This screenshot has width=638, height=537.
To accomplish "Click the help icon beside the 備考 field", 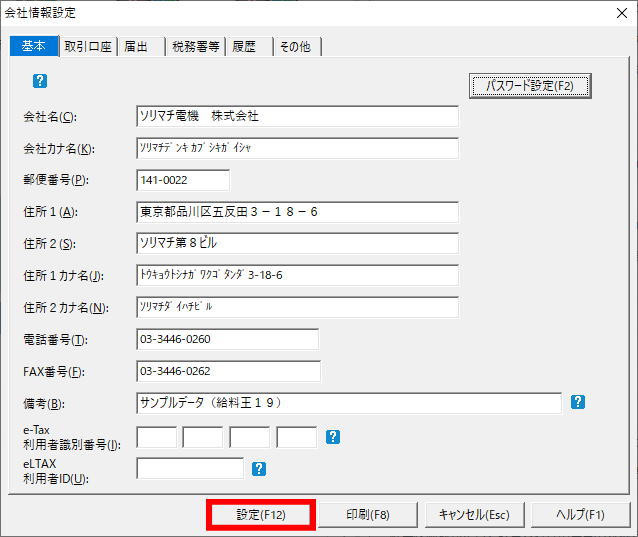I will pos(577,402).
